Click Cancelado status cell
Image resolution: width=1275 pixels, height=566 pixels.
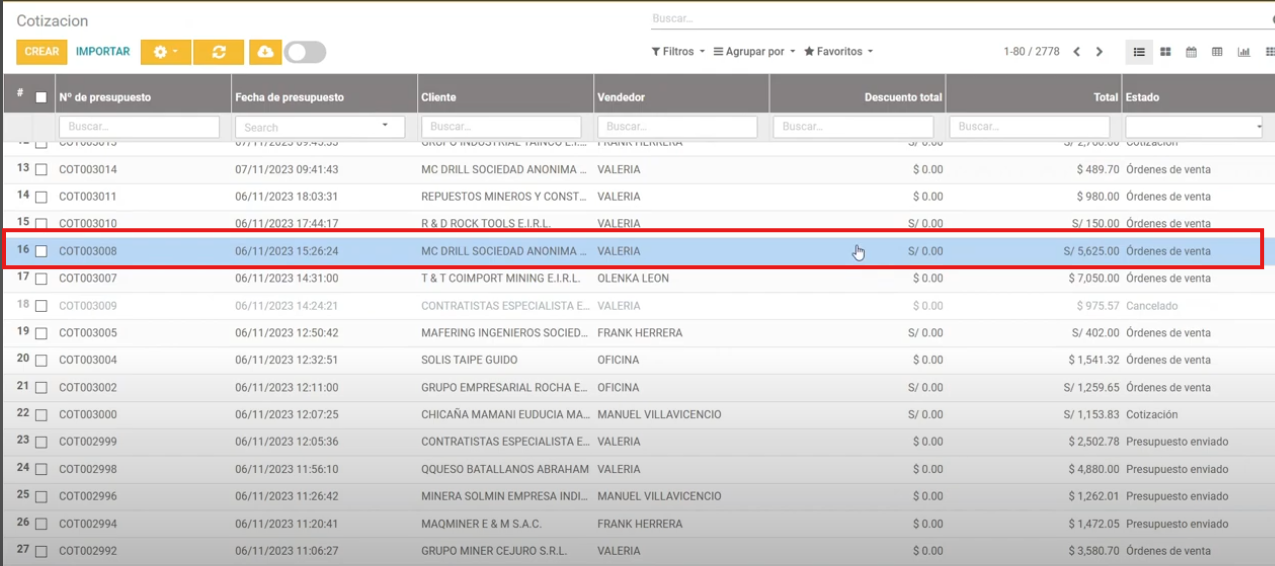click(1152, 306)
